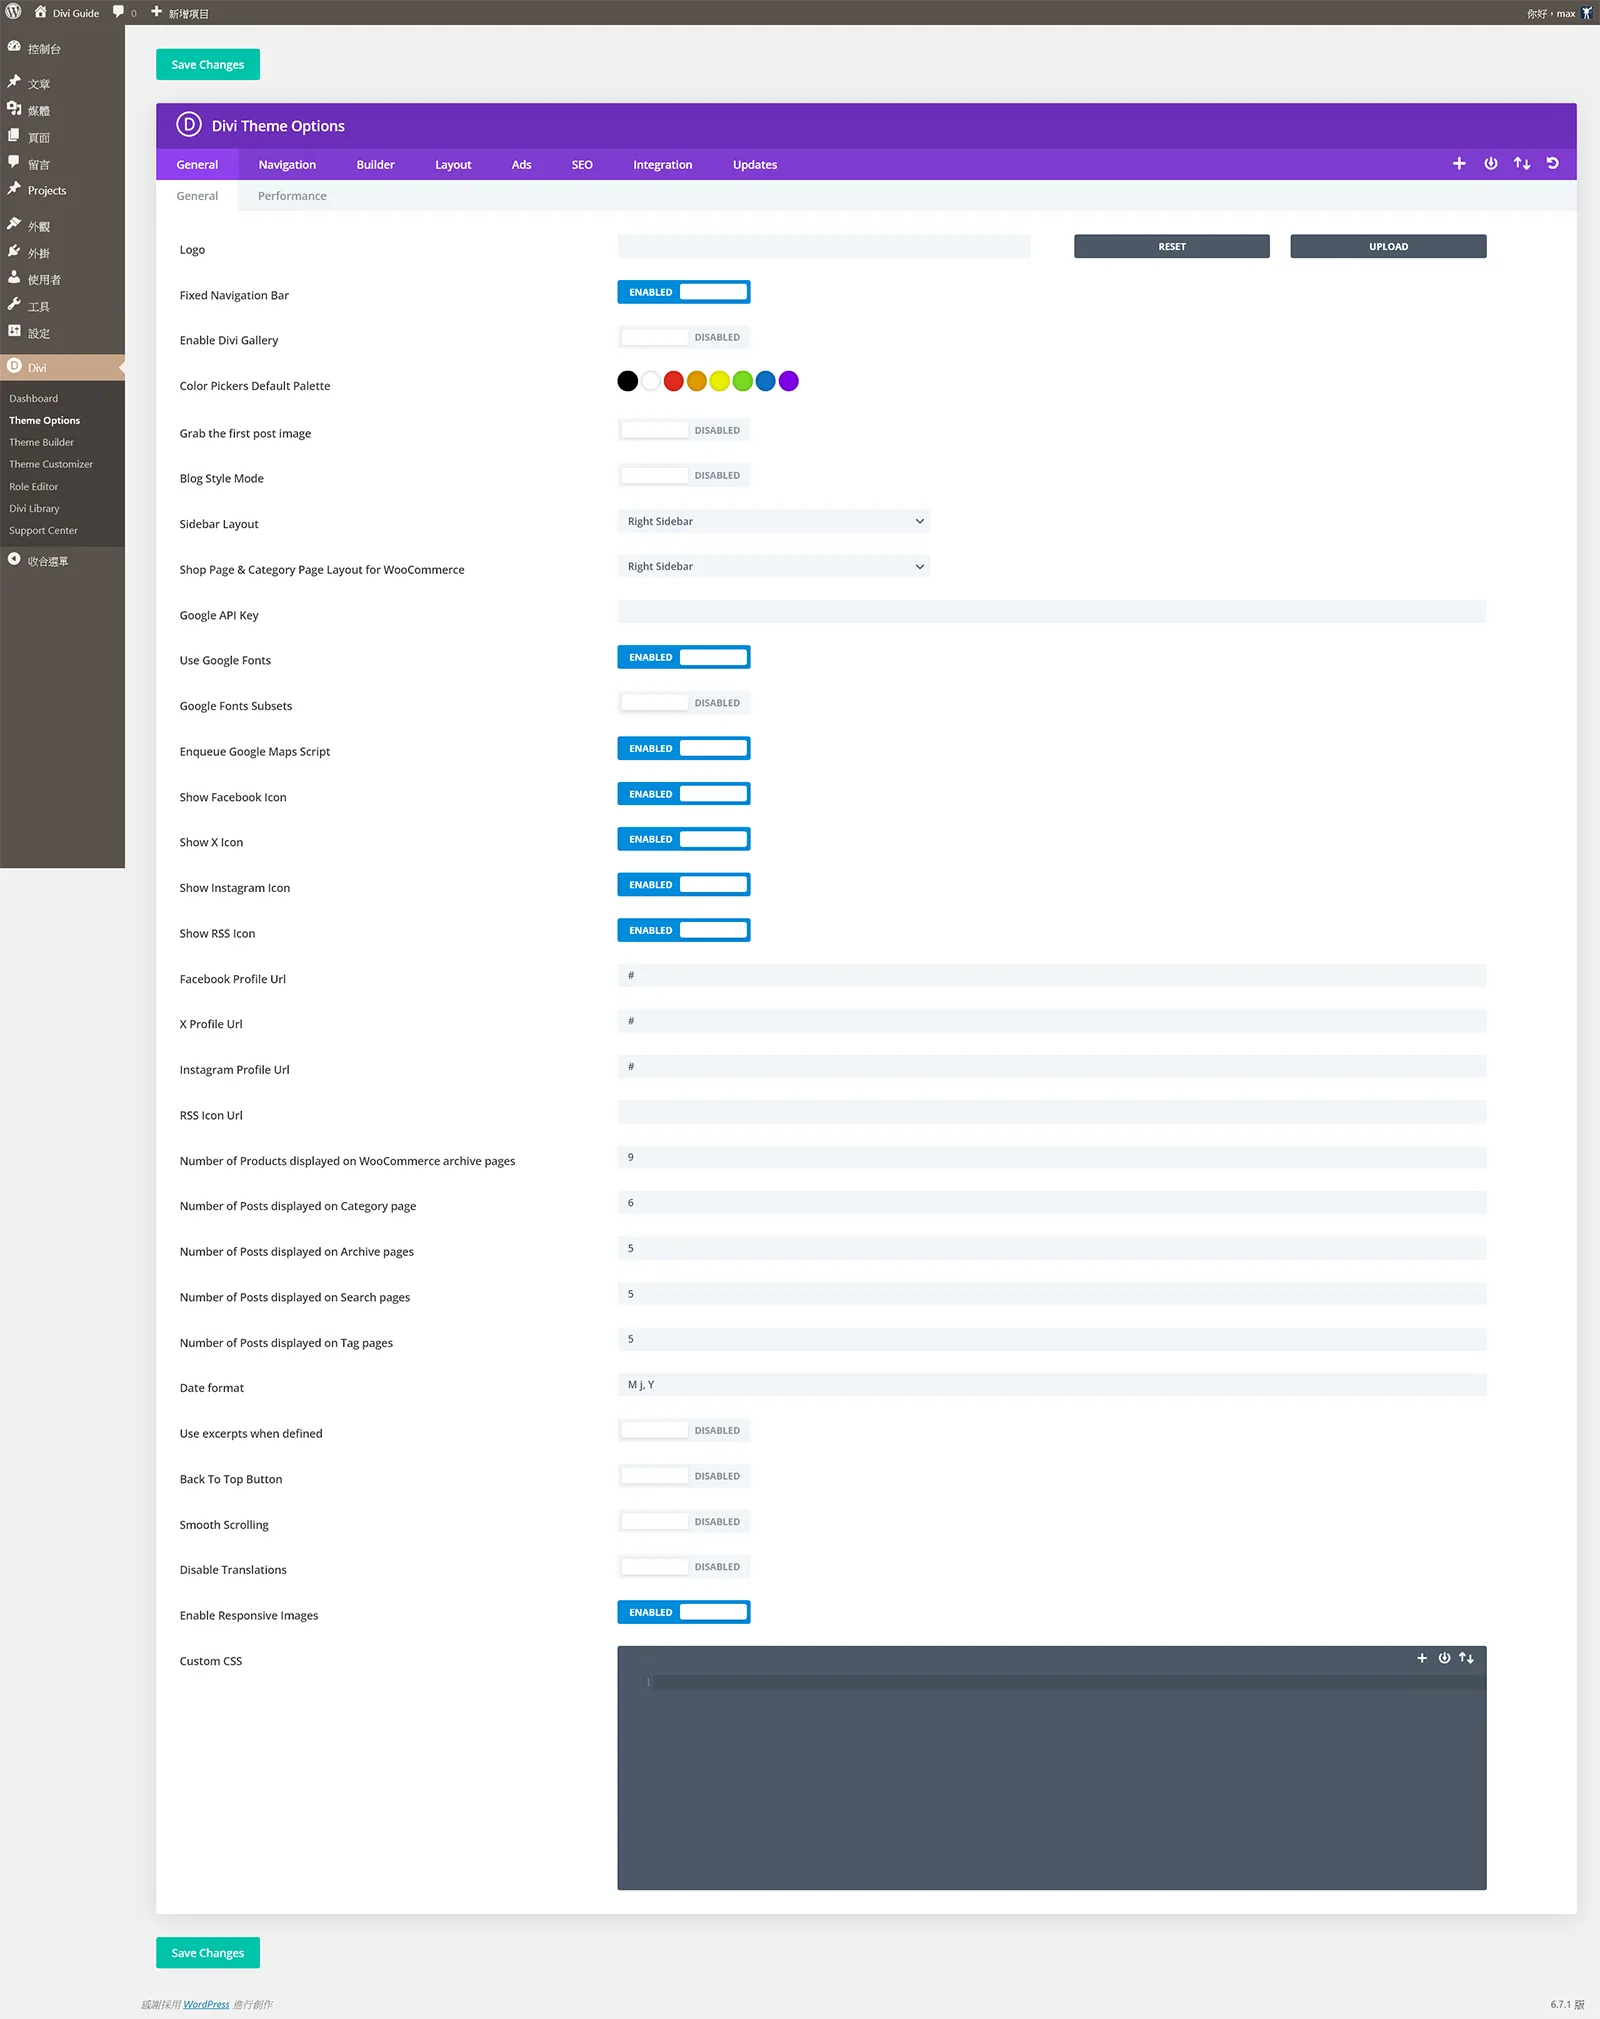Click the plus icon in Theme Options header
This screenshot has height=2019, width=1600.
click(x=1459, y=164)
